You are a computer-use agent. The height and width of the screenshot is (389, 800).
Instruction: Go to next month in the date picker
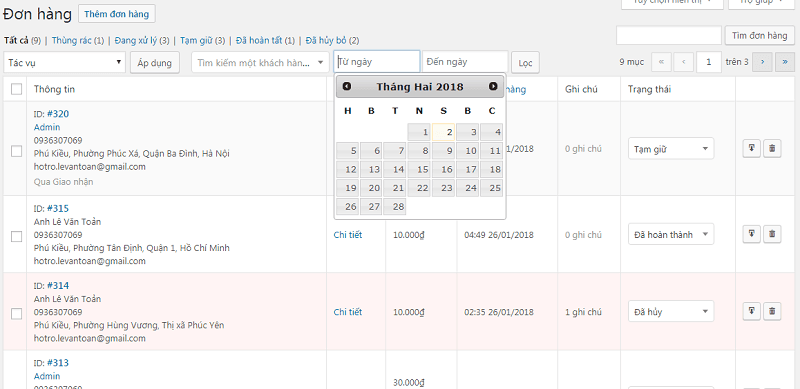493,86
